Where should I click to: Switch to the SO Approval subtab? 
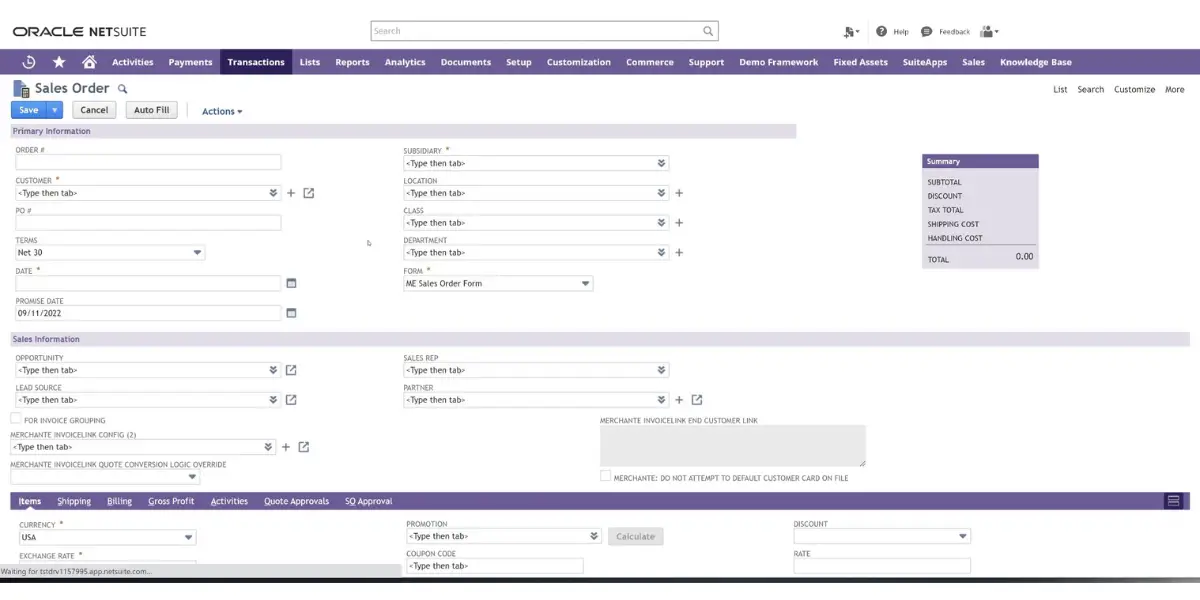coord(368,501)
